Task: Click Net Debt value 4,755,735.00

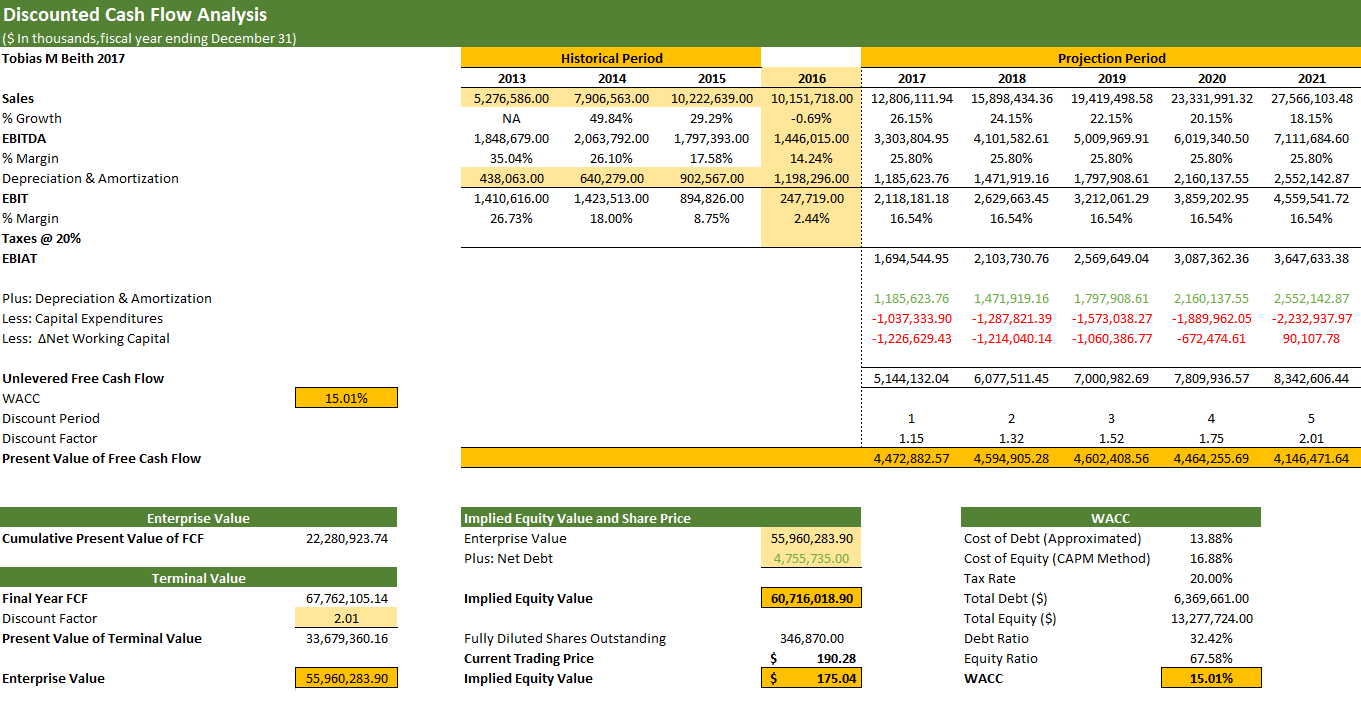Action: point(811,558)
